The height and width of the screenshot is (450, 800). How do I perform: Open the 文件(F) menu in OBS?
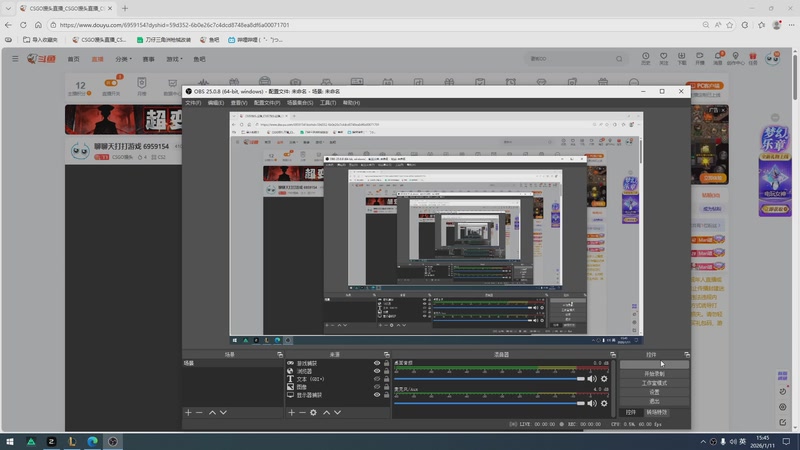tap(193, 103)
